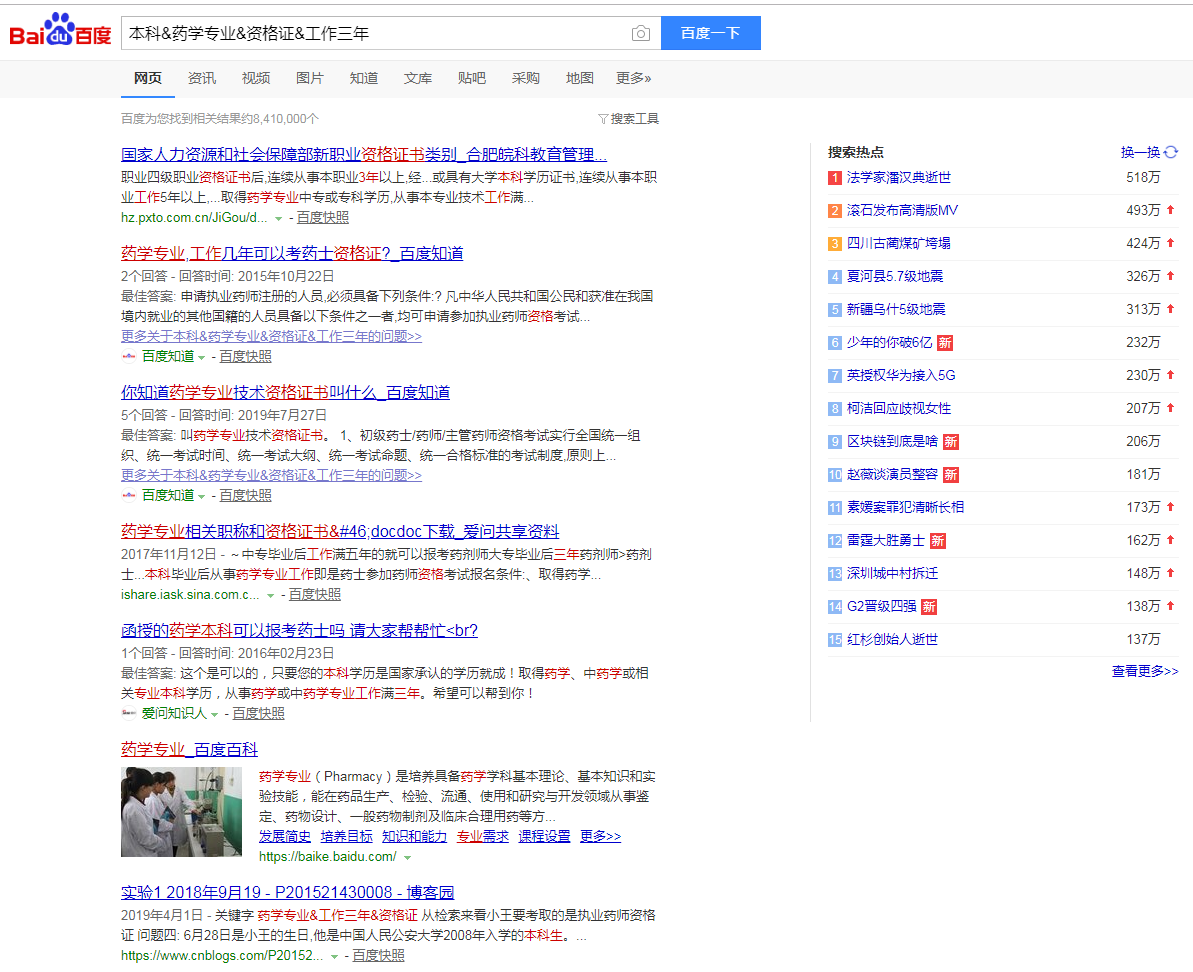
Task: Switch to the 文库 tab
Action: click(x=418, y=78)
